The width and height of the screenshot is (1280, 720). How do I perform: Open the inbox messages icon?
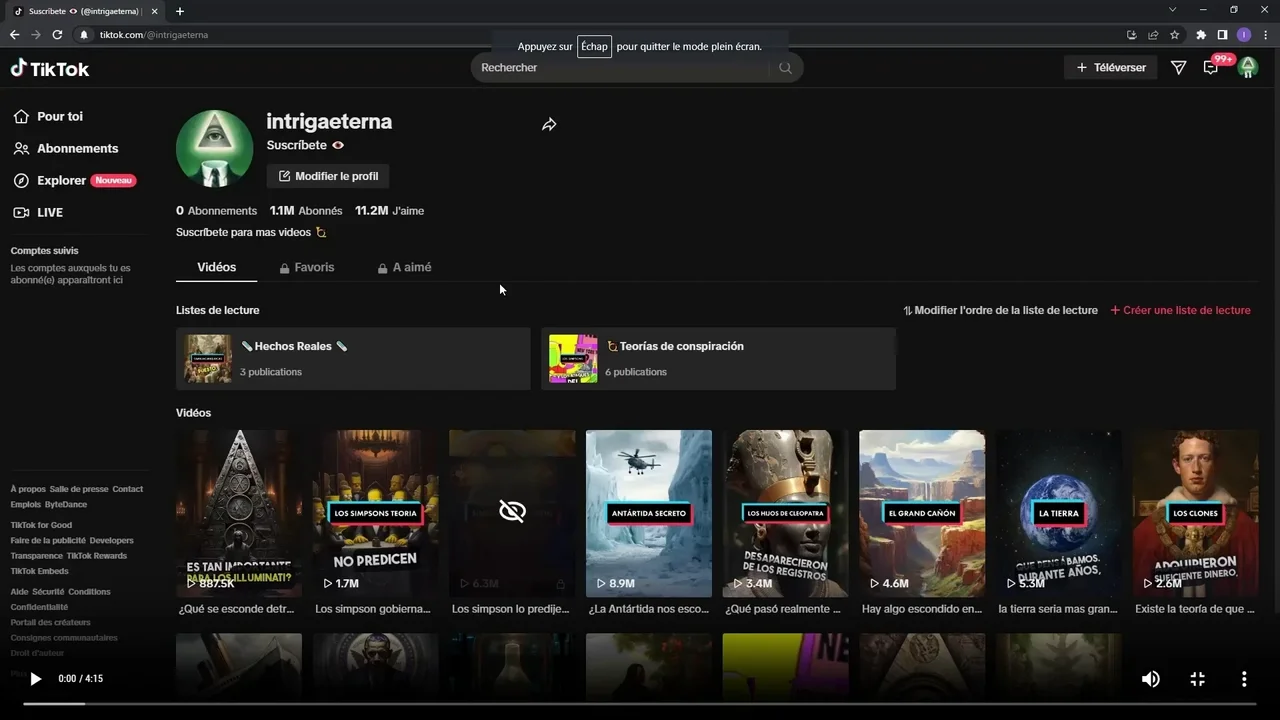[x=1211, y=68]
